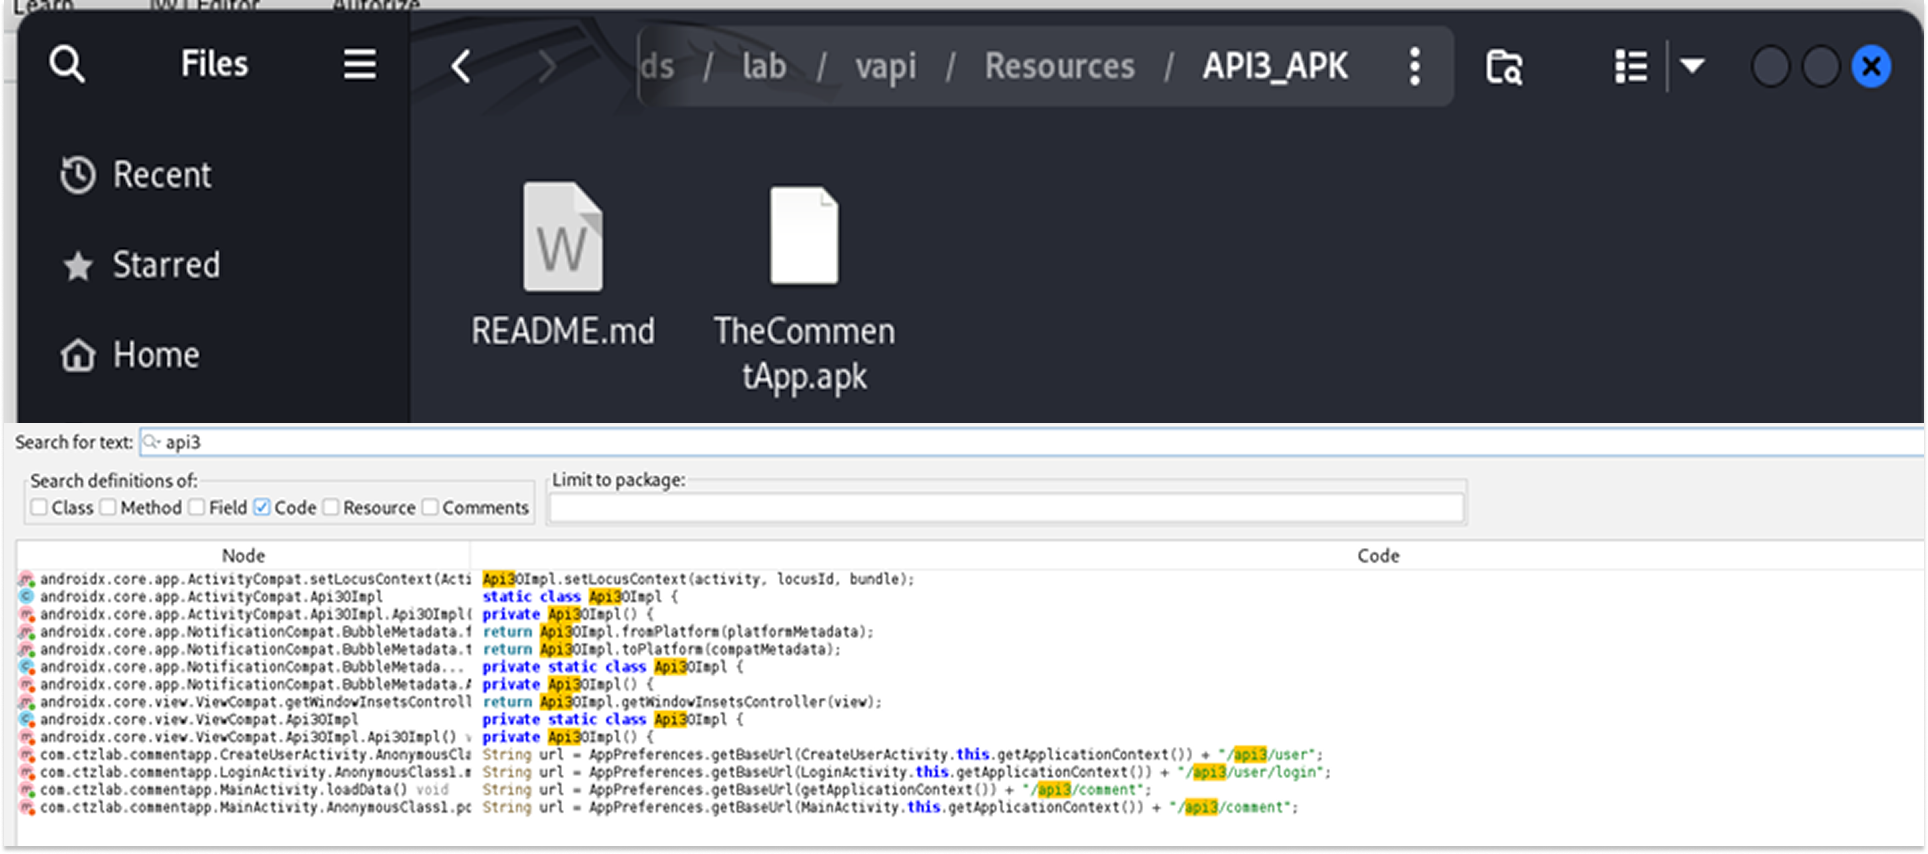Select result 'Api30Impl.fromPlatform(platformMetadata)'
The height and width of the screenshot is (854, 1928).
coord(678,632)
